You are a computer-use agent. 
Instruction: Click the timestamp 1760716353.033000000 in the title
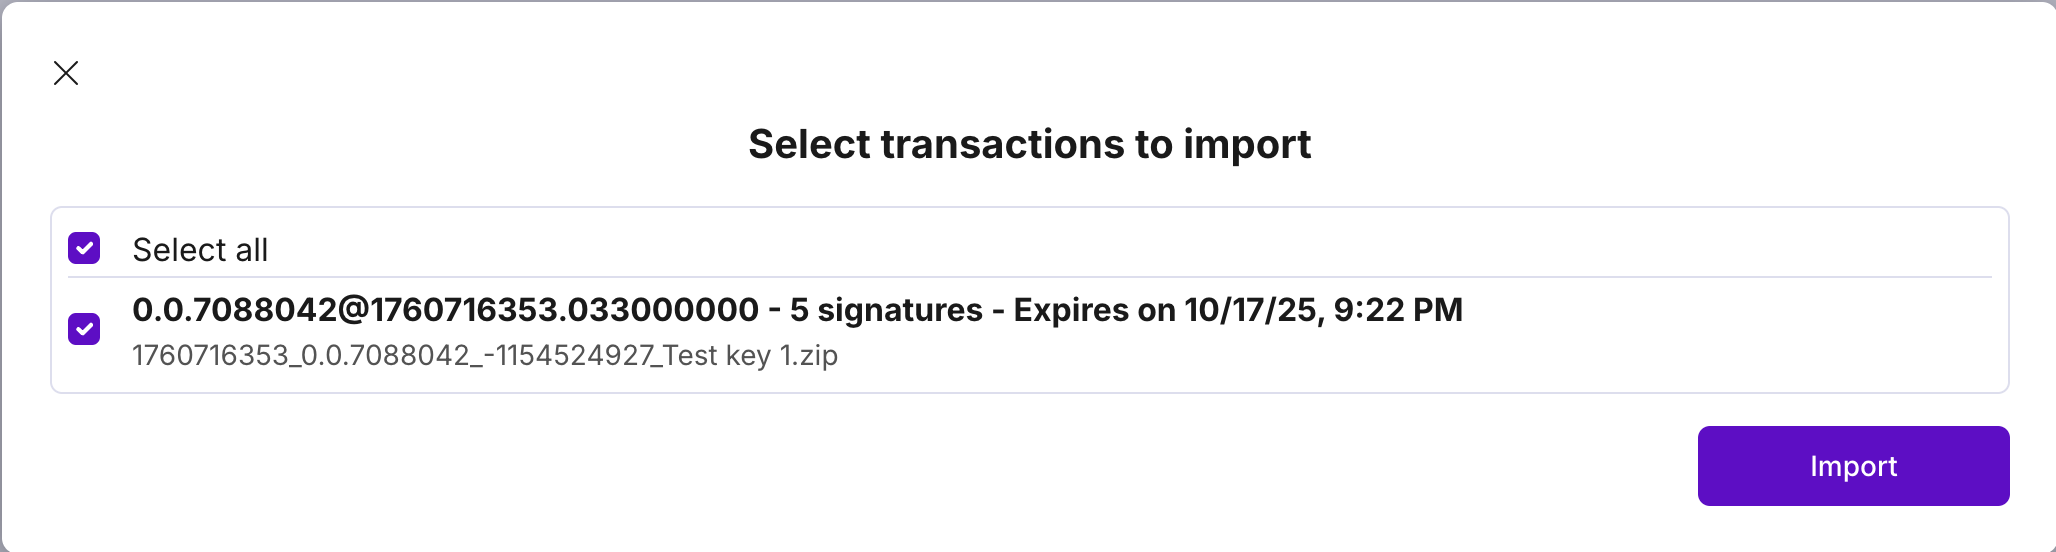(565, 310)
